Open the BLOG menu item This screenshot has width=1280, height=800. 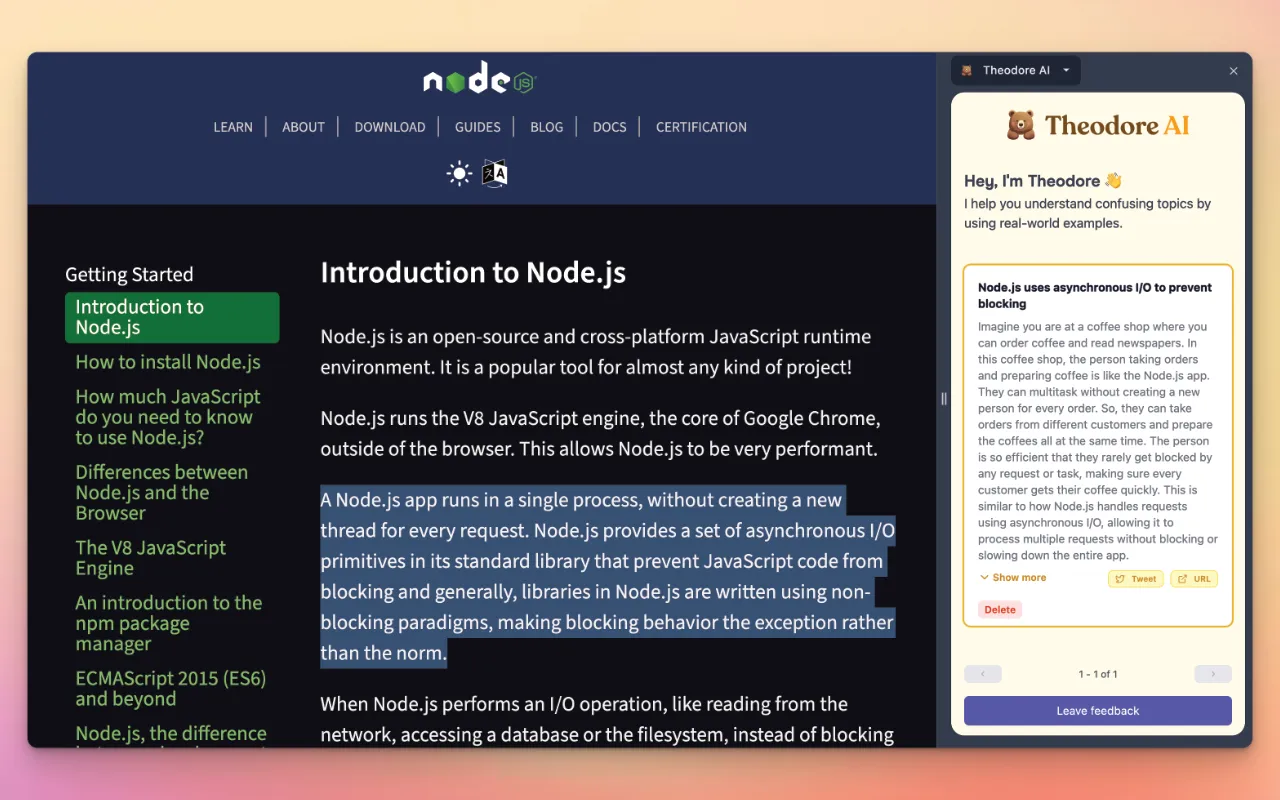[547, 127]
